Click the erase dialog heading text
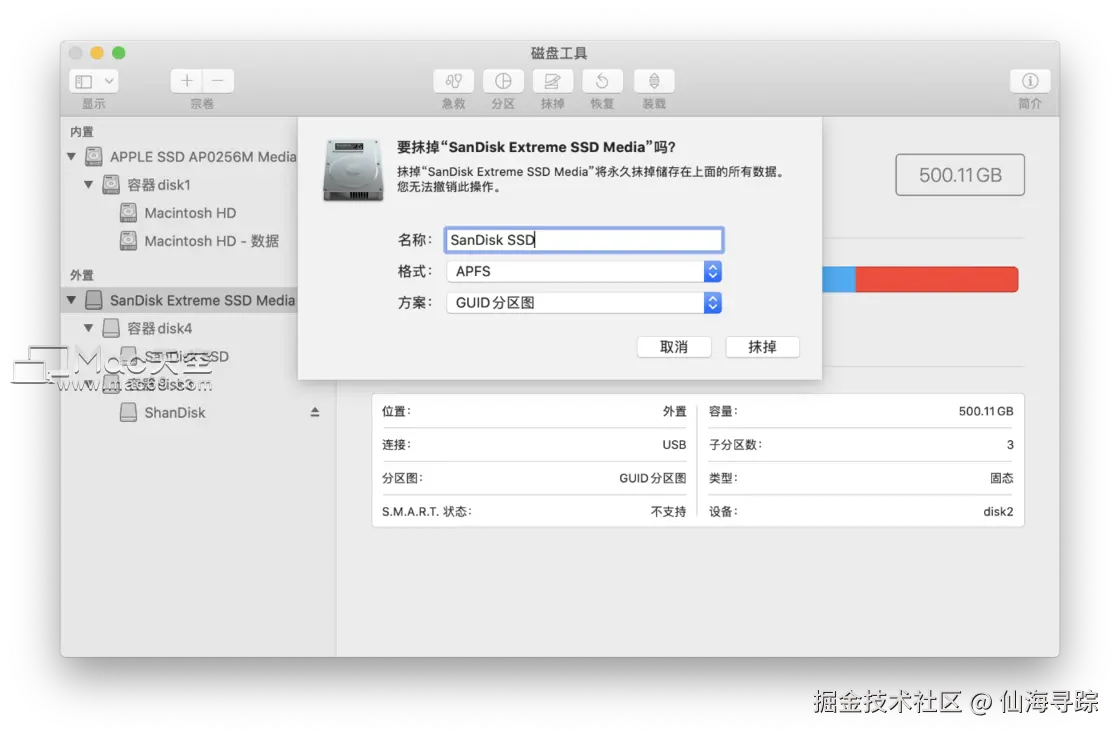This screenshot has width=1120, height=737. click(x=536, y=147)
